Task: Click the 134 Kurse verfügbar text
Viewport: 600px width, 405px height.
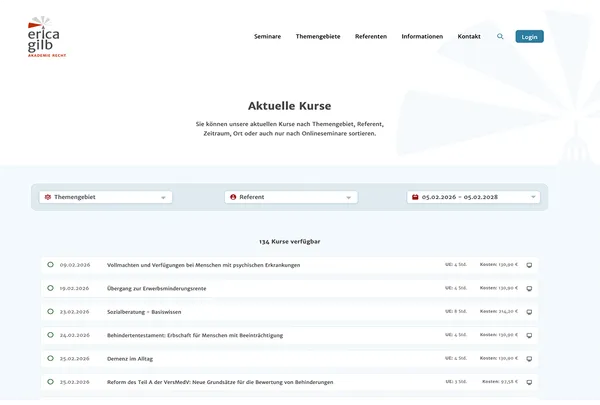Action: (290, 242)
